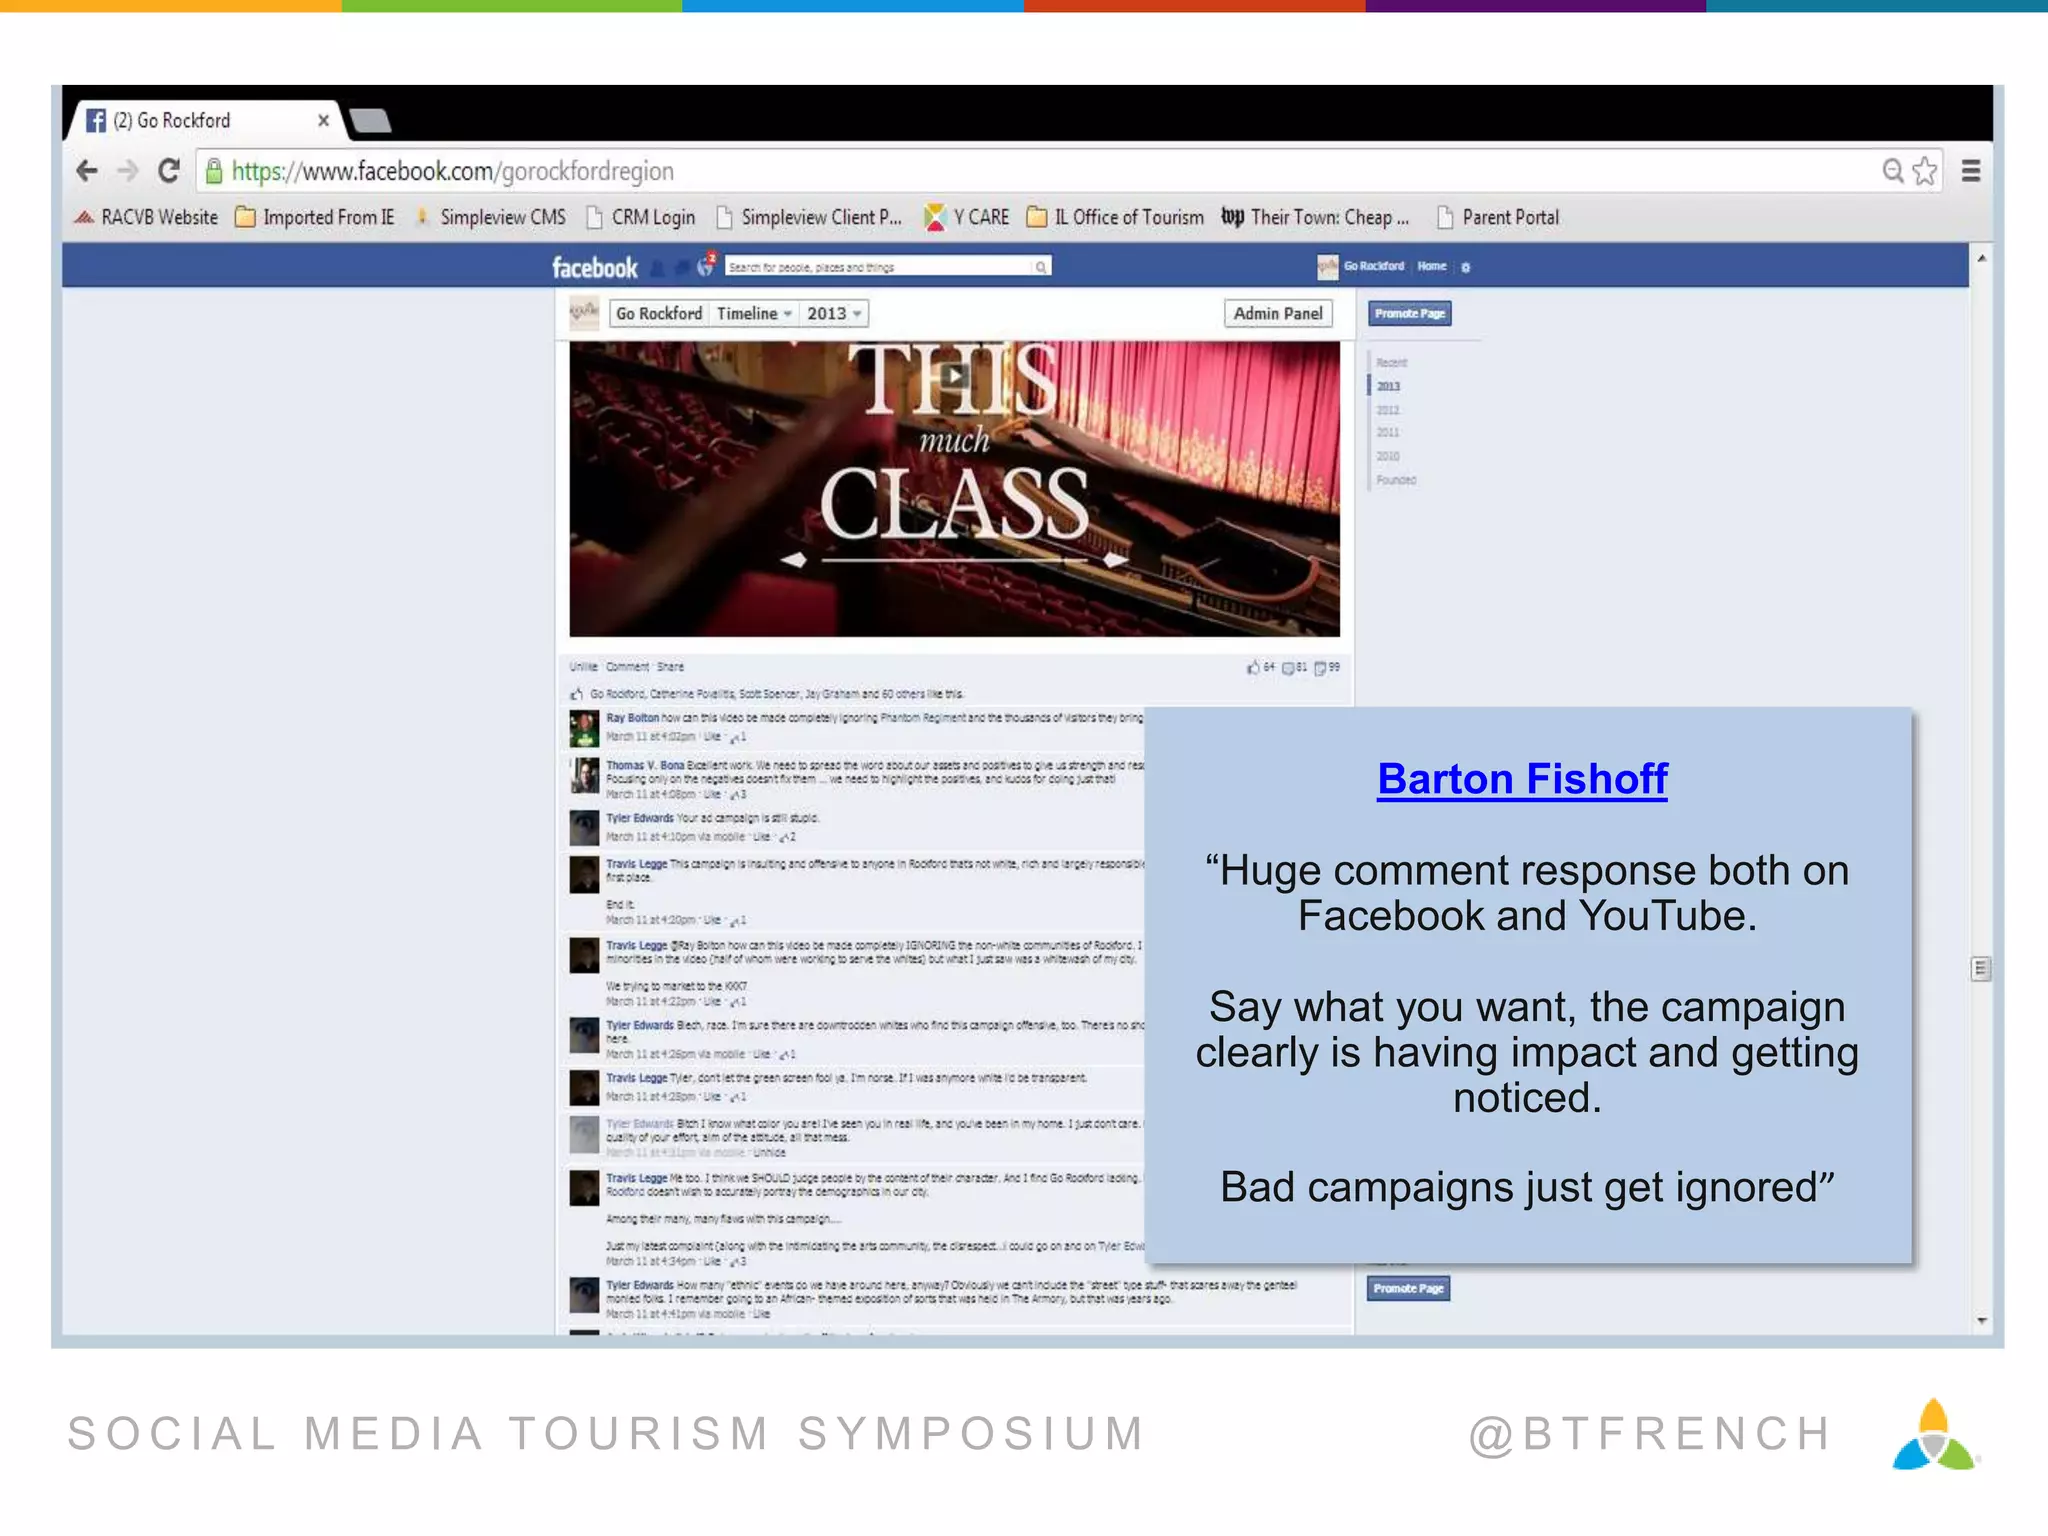Open the RACVB Website bookmark
Viewport: 2048px width, 1536px height.
tap(146, 217)
